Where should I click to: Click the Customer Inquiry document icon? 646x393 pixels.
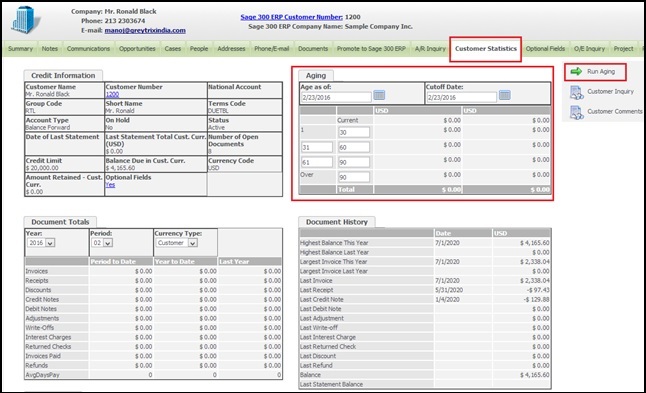tap(576, 92)
